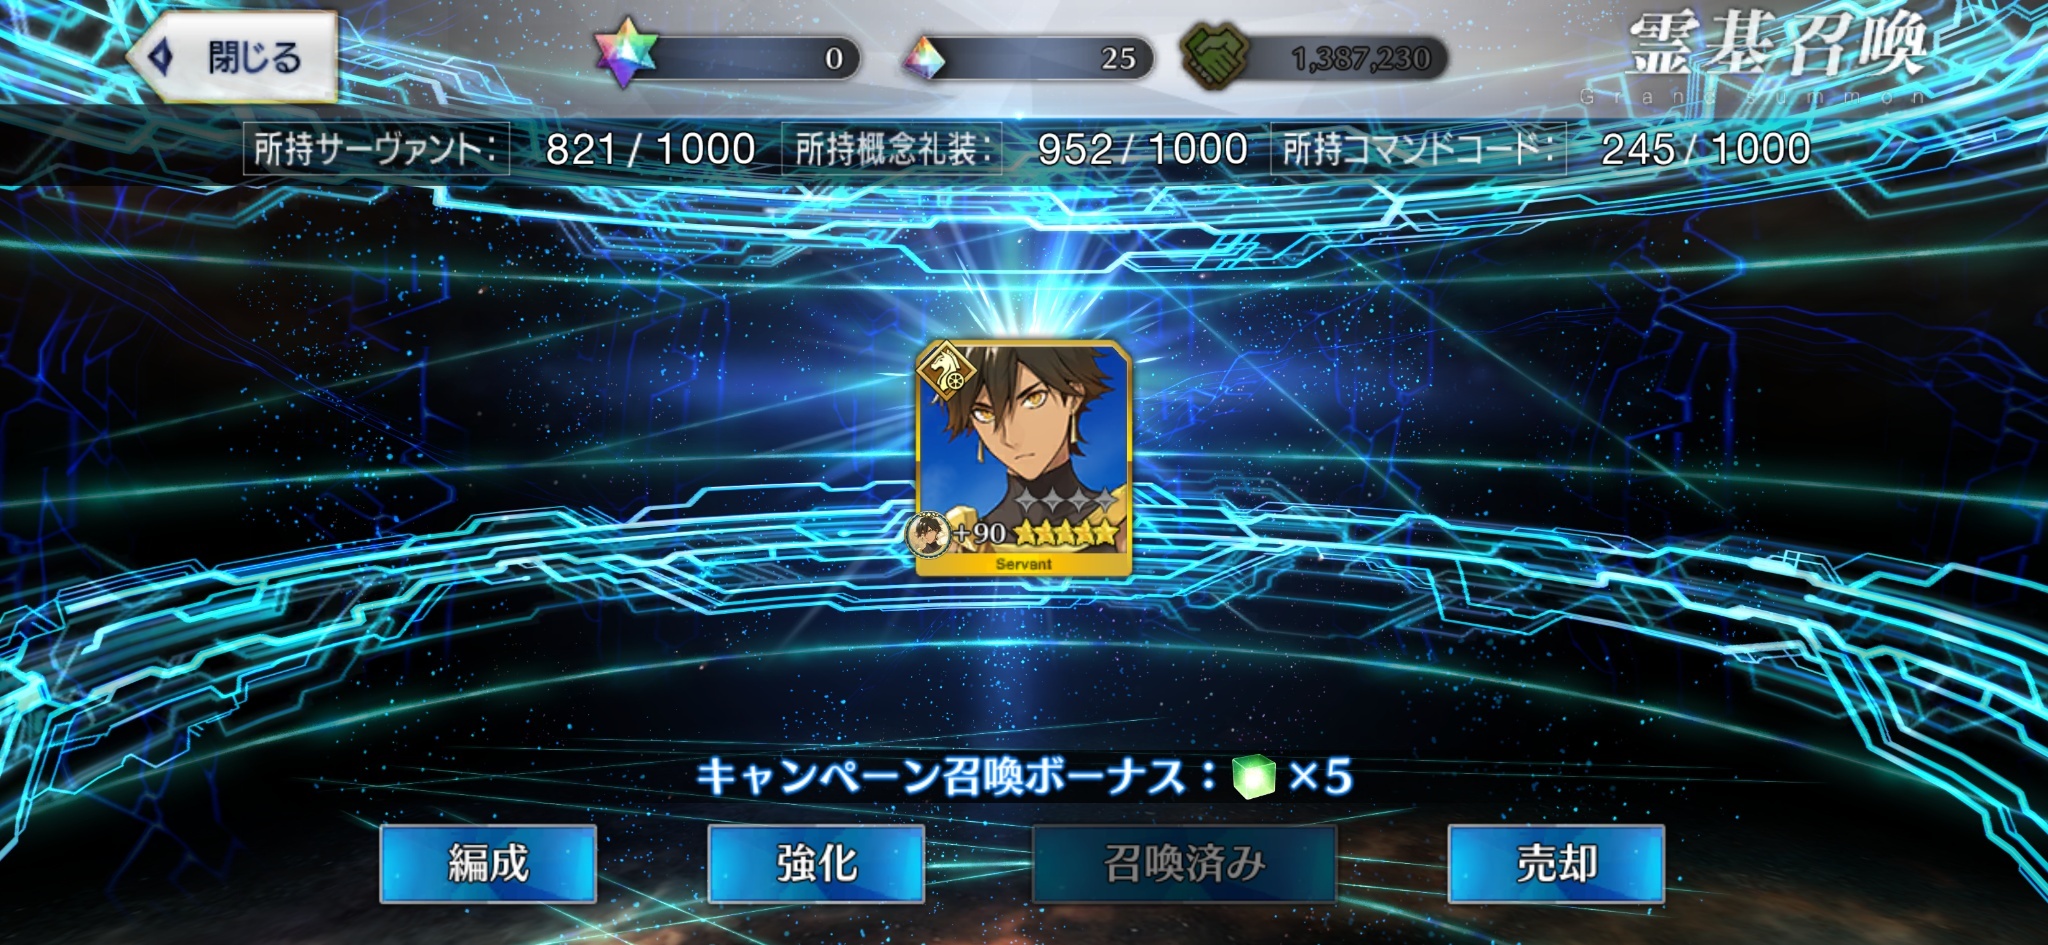
Task: Open the summoned Servant card portrait
Action: tap(1024, 458)
